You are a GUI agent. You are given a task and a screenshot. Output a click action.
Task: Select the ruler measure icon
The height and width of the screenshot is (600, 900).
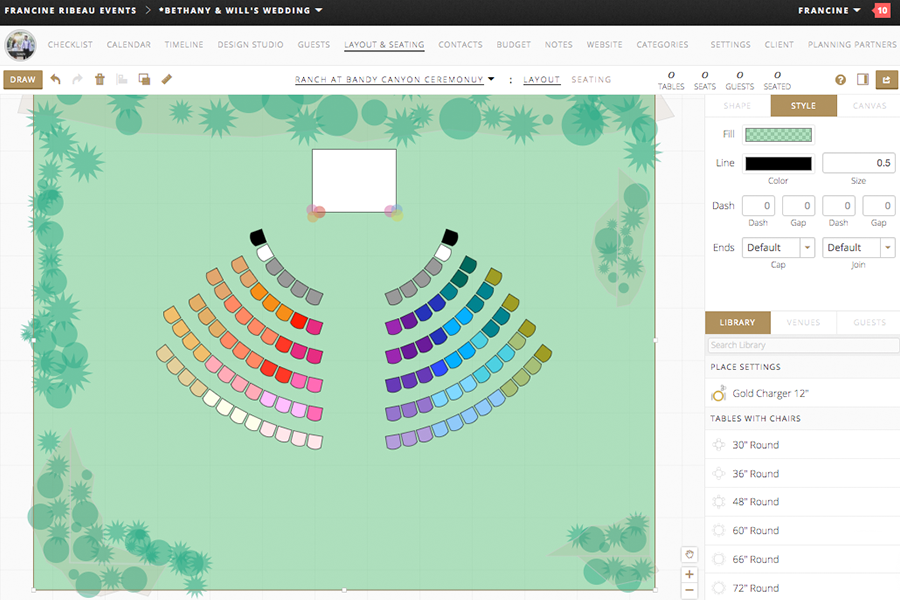pyautogui.click(x=166, y=78)
